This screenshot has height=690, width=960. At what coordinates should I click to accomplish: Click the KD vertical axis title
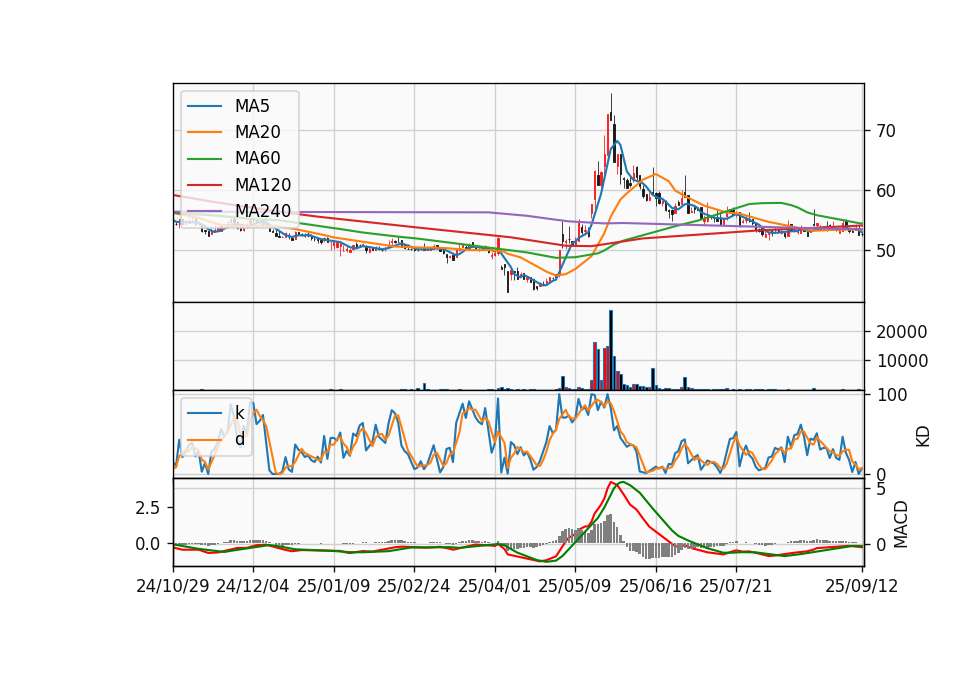(923, 437)
